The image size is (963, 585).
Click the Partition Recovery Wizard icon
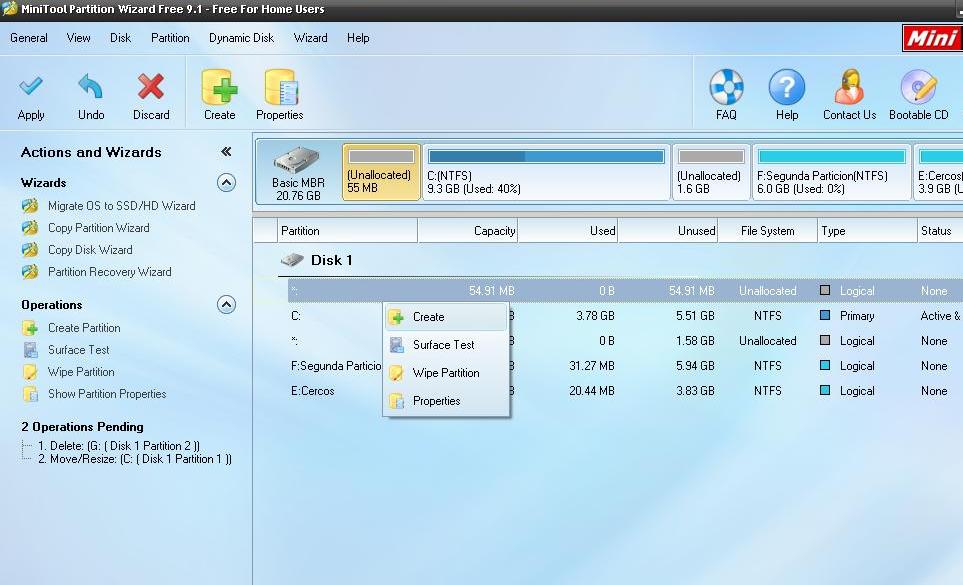tap(30, 271)
